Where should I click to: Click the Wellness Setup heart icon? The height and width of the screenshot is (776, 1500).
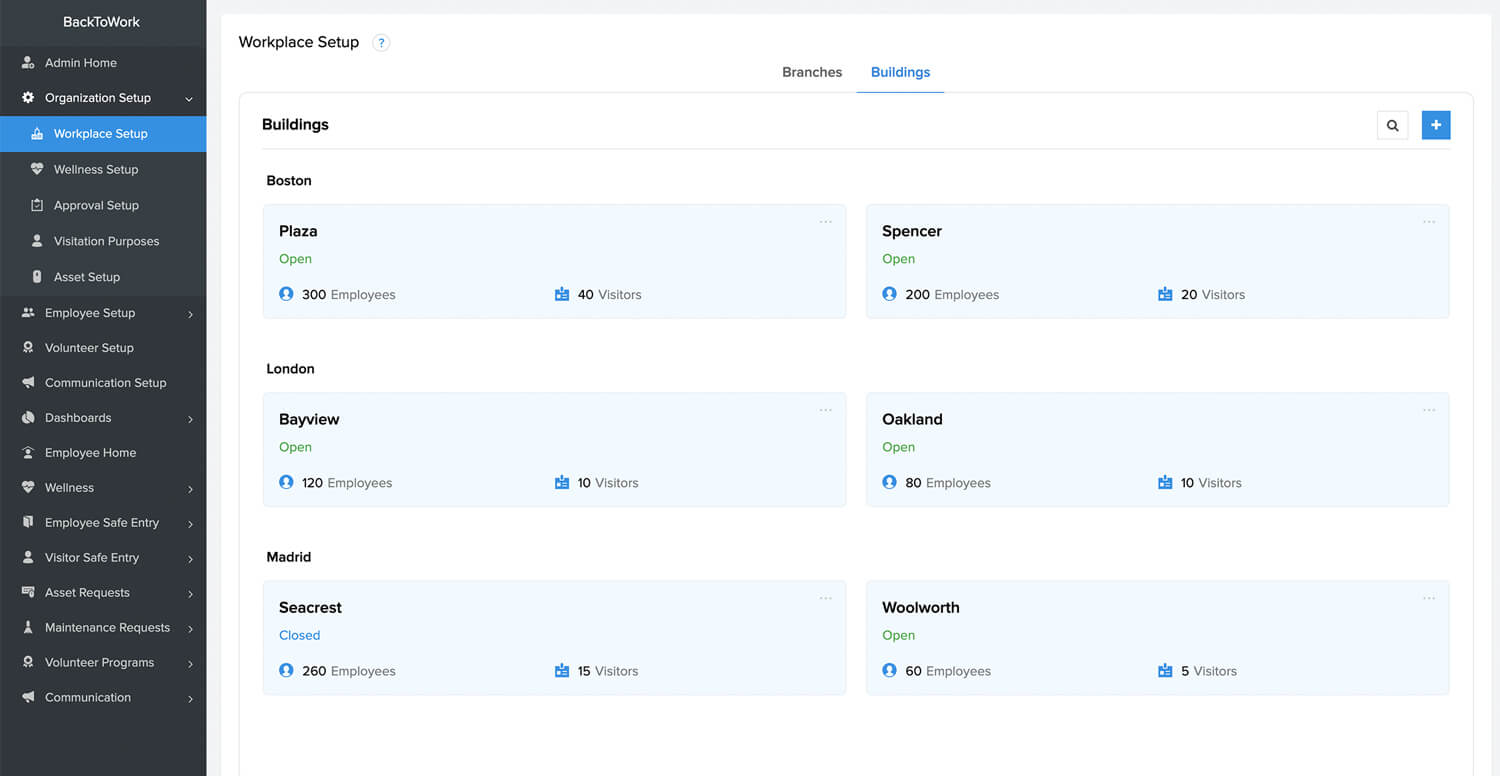click(x=37, y=169)
